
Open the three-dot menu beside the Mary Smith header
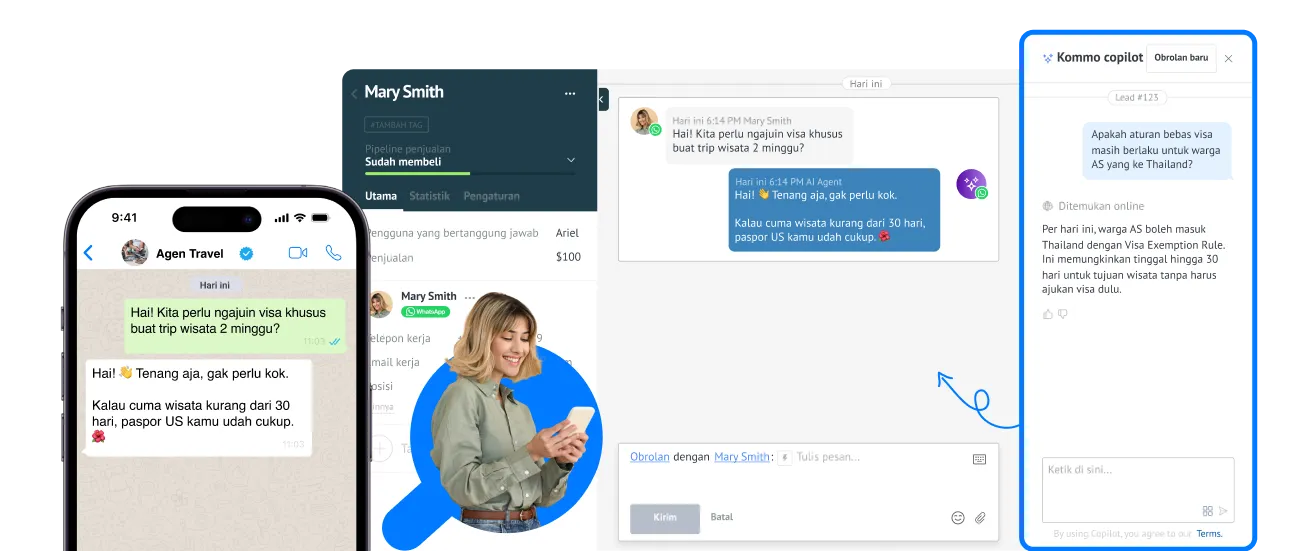(x=570, y=93)
